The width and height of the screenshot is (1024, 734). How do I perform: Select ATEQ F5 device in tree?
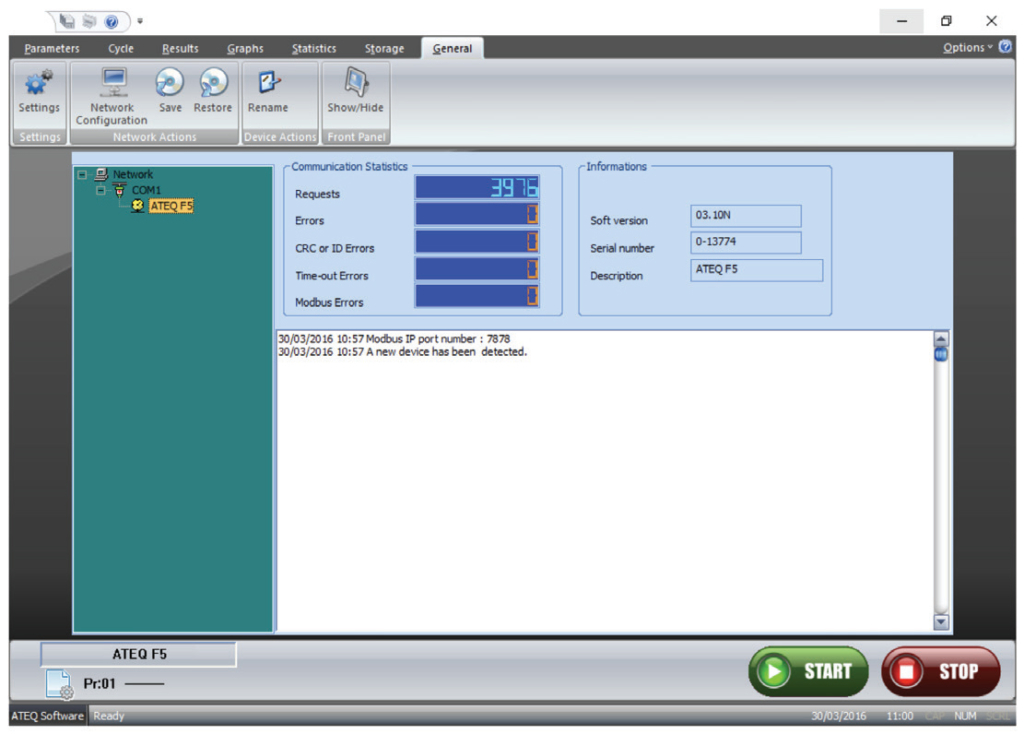pos(171,206)
